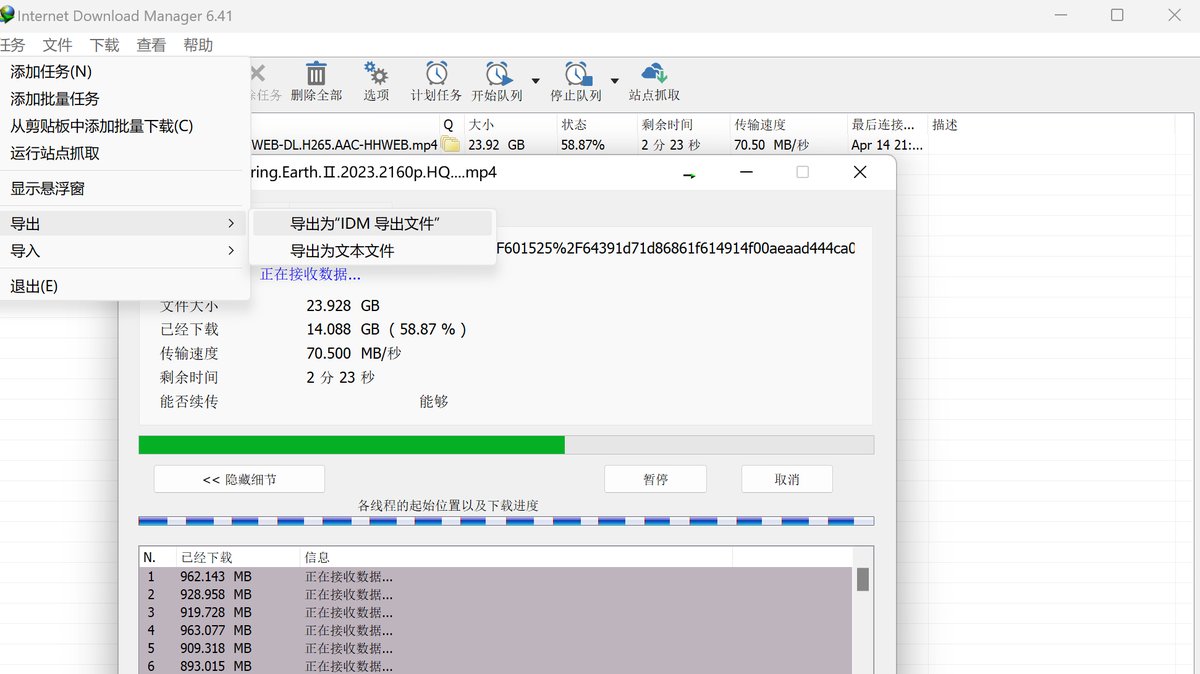Select 导出为"IDM 导出文件" submenu item
The width and height of the screenshot is (1200, 674).
click(x=372, y=224)
